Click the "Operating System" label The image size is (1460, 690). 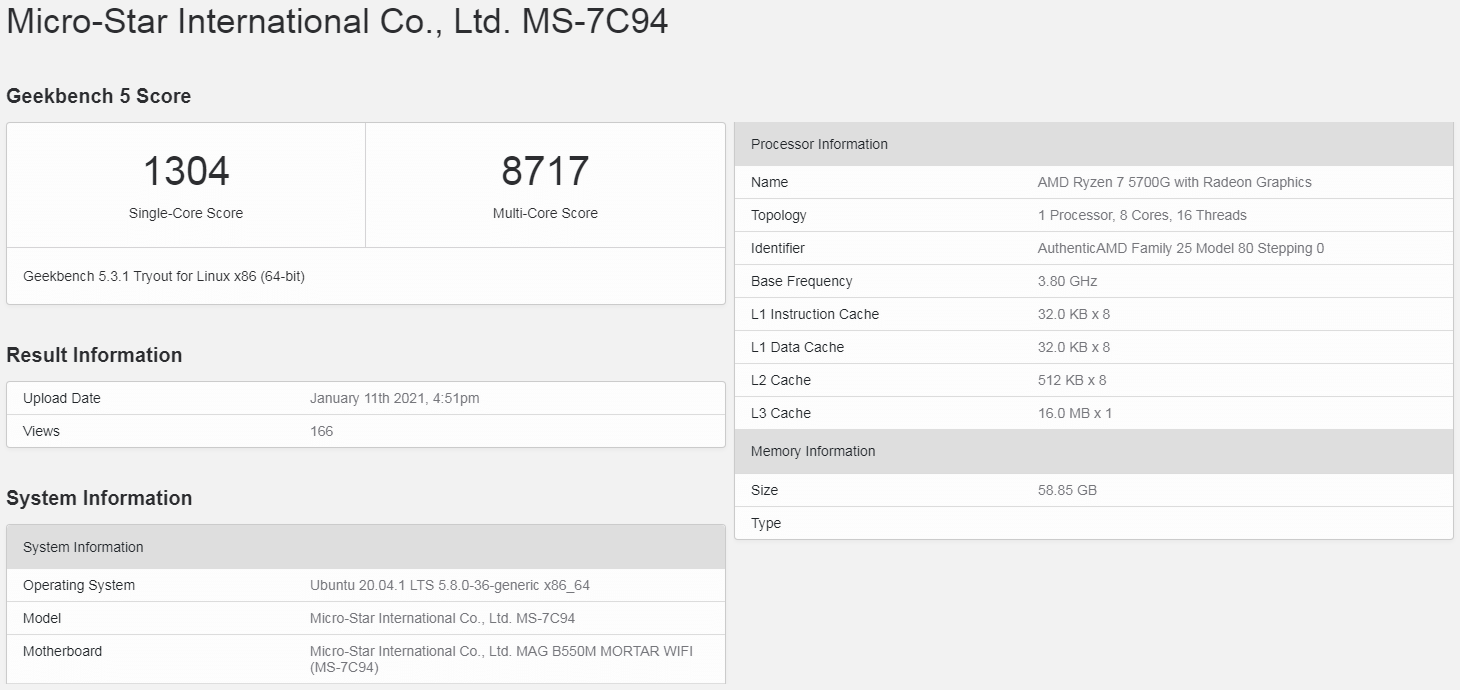click(x=79, y=585)
